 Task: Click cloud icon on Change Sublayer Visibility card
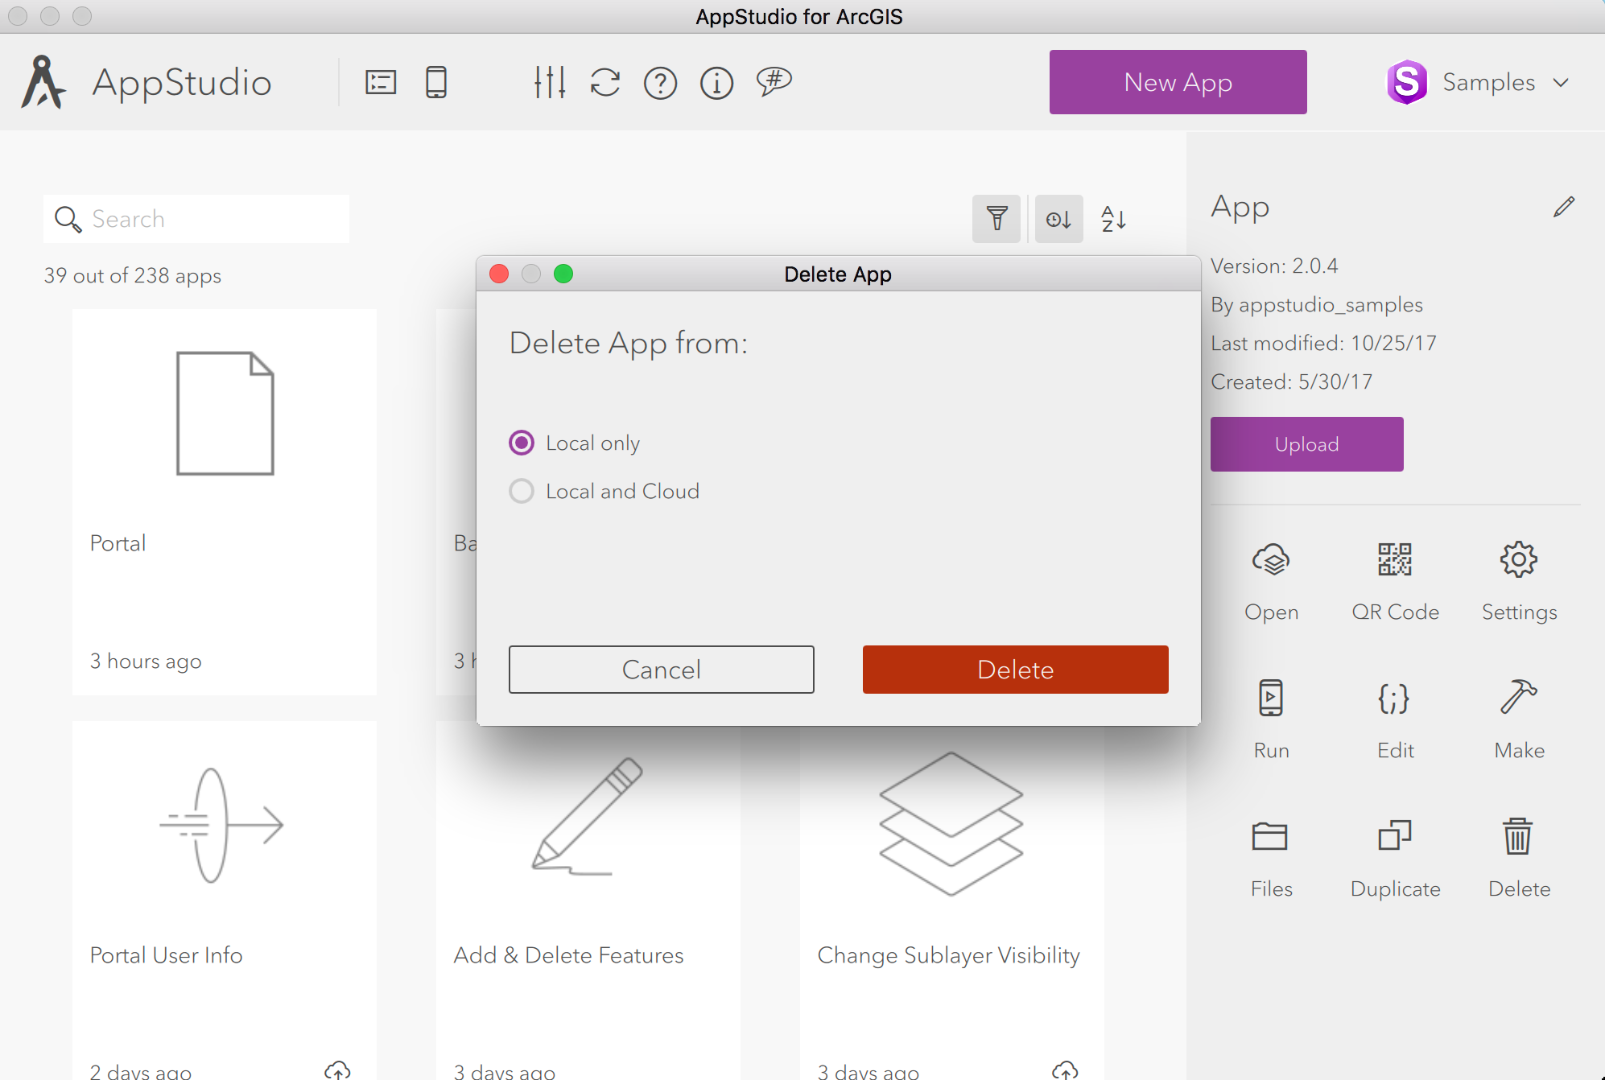(x=1066, y=1071)
